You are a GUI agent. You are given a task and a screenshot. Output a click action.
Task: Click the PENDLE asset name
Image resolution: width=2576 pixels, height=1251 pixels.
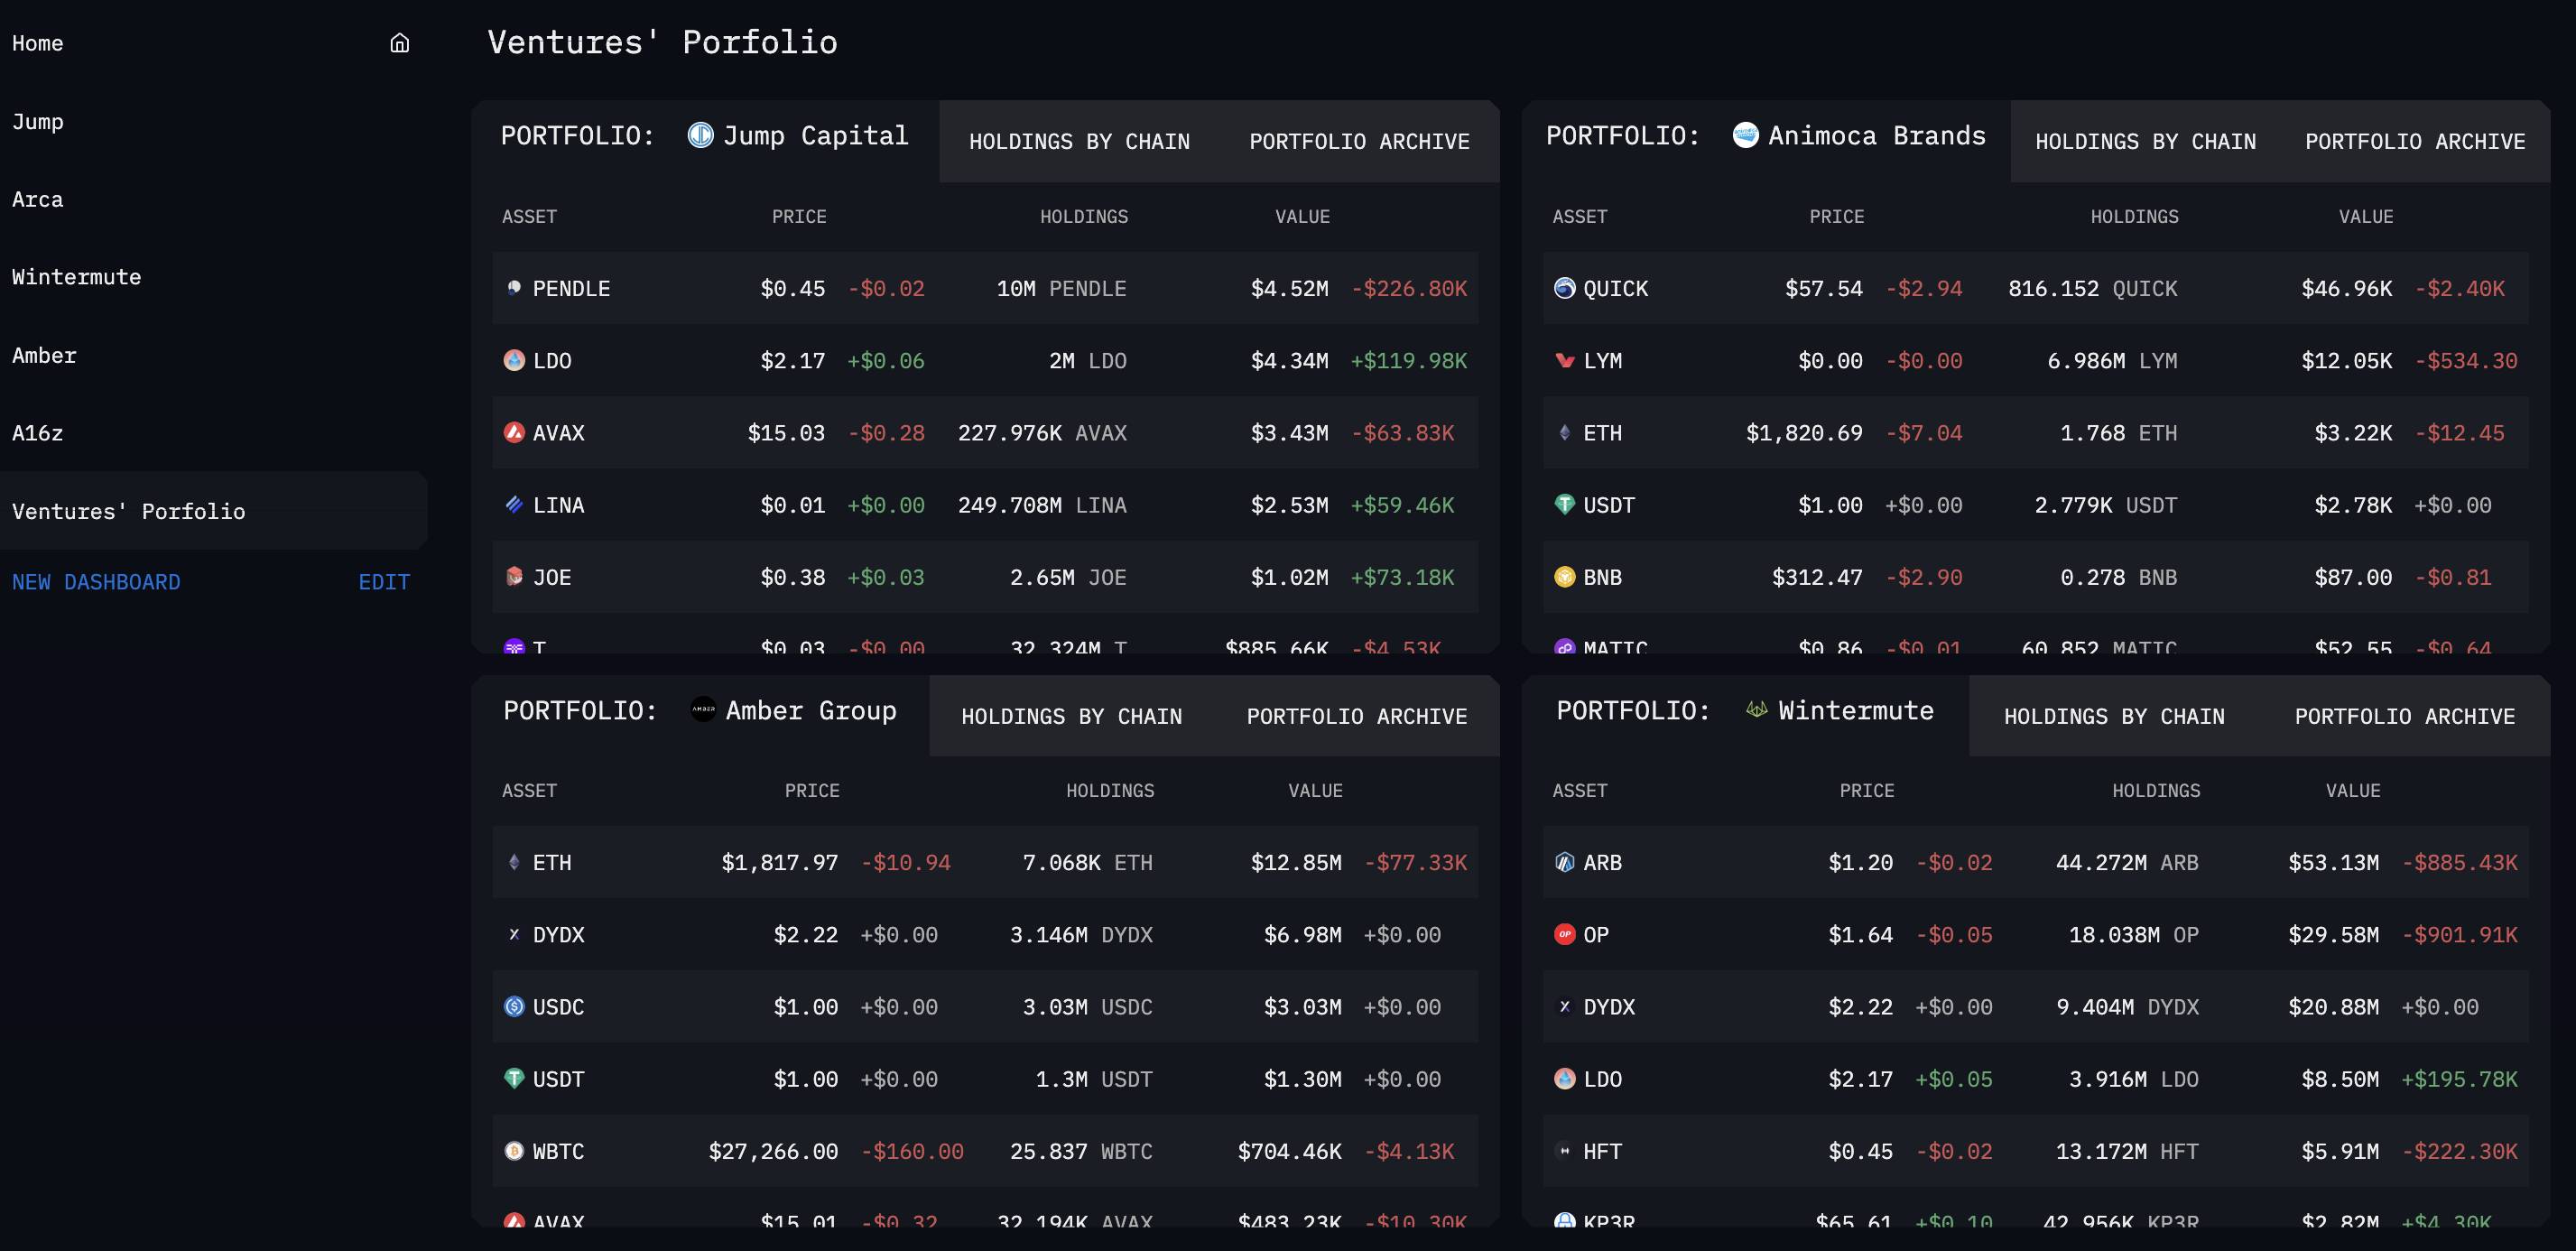[571, 289]
